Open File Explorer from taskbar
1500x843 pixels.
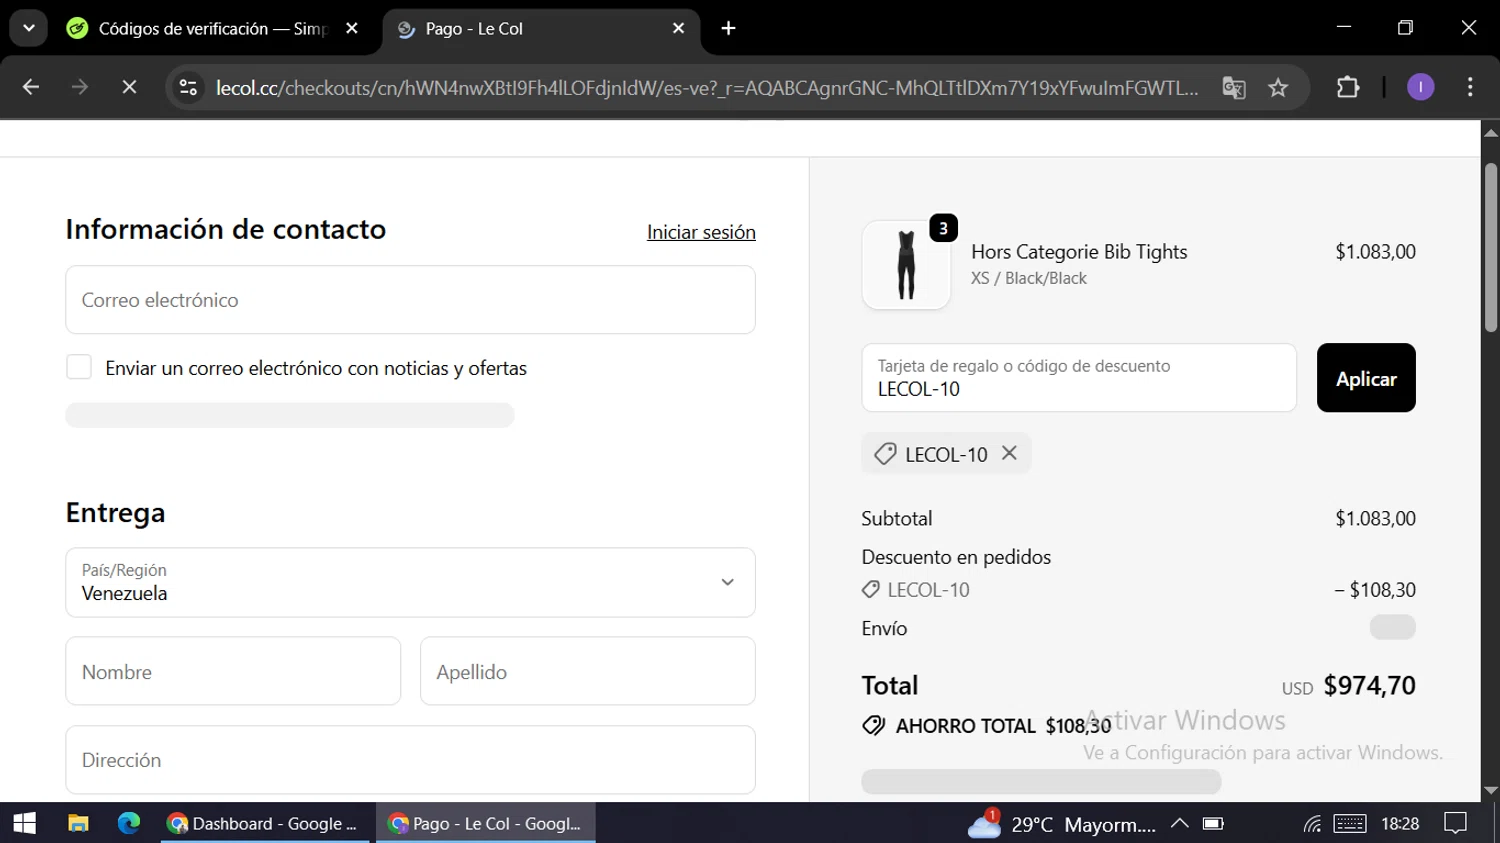(78, 823)
